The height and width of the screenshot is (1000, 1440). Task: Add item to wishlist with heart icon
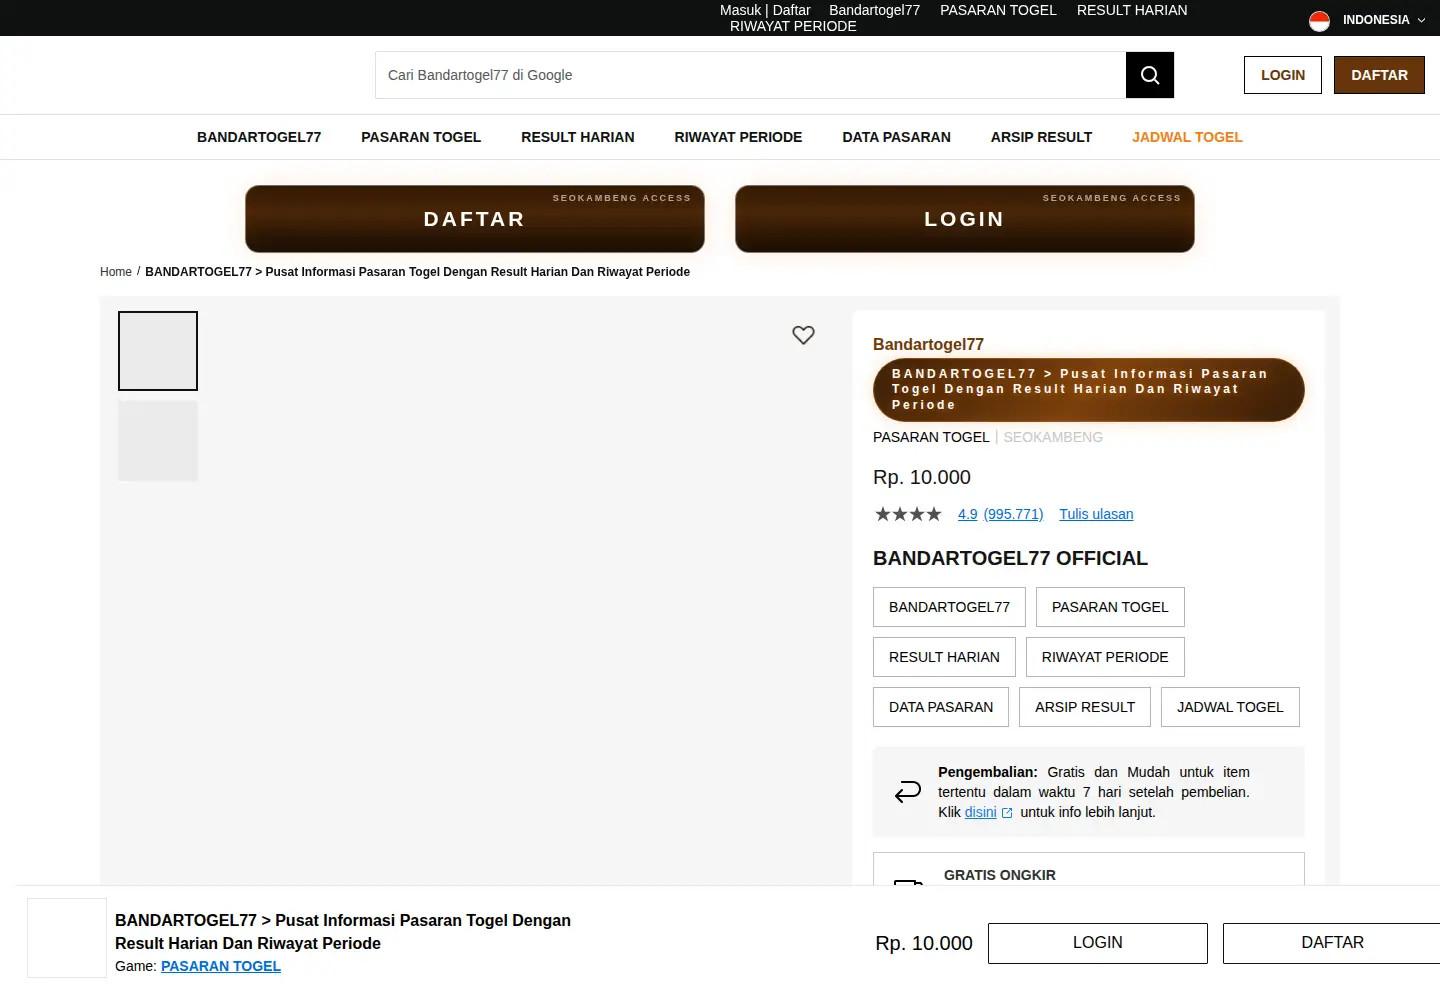click(x=803, y=335)
